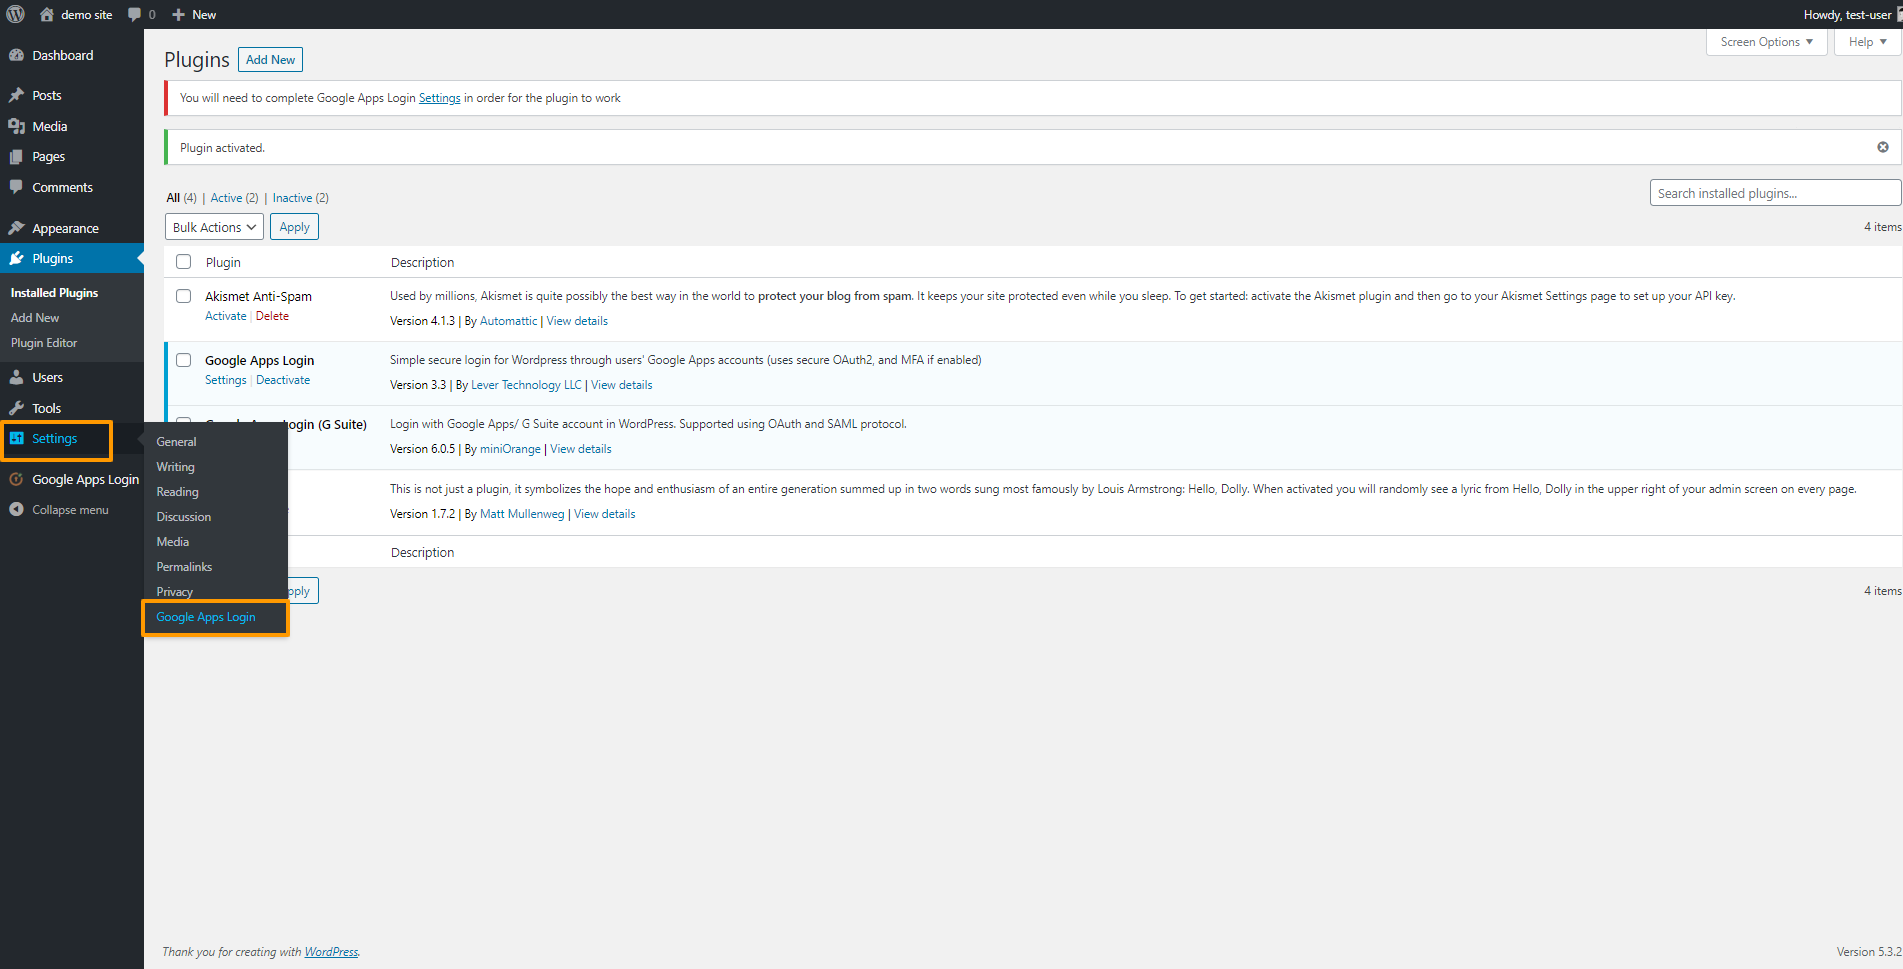Click the top Apply bulk action button
Viewport: 1903px width, 969px height.
coord(294,227)
